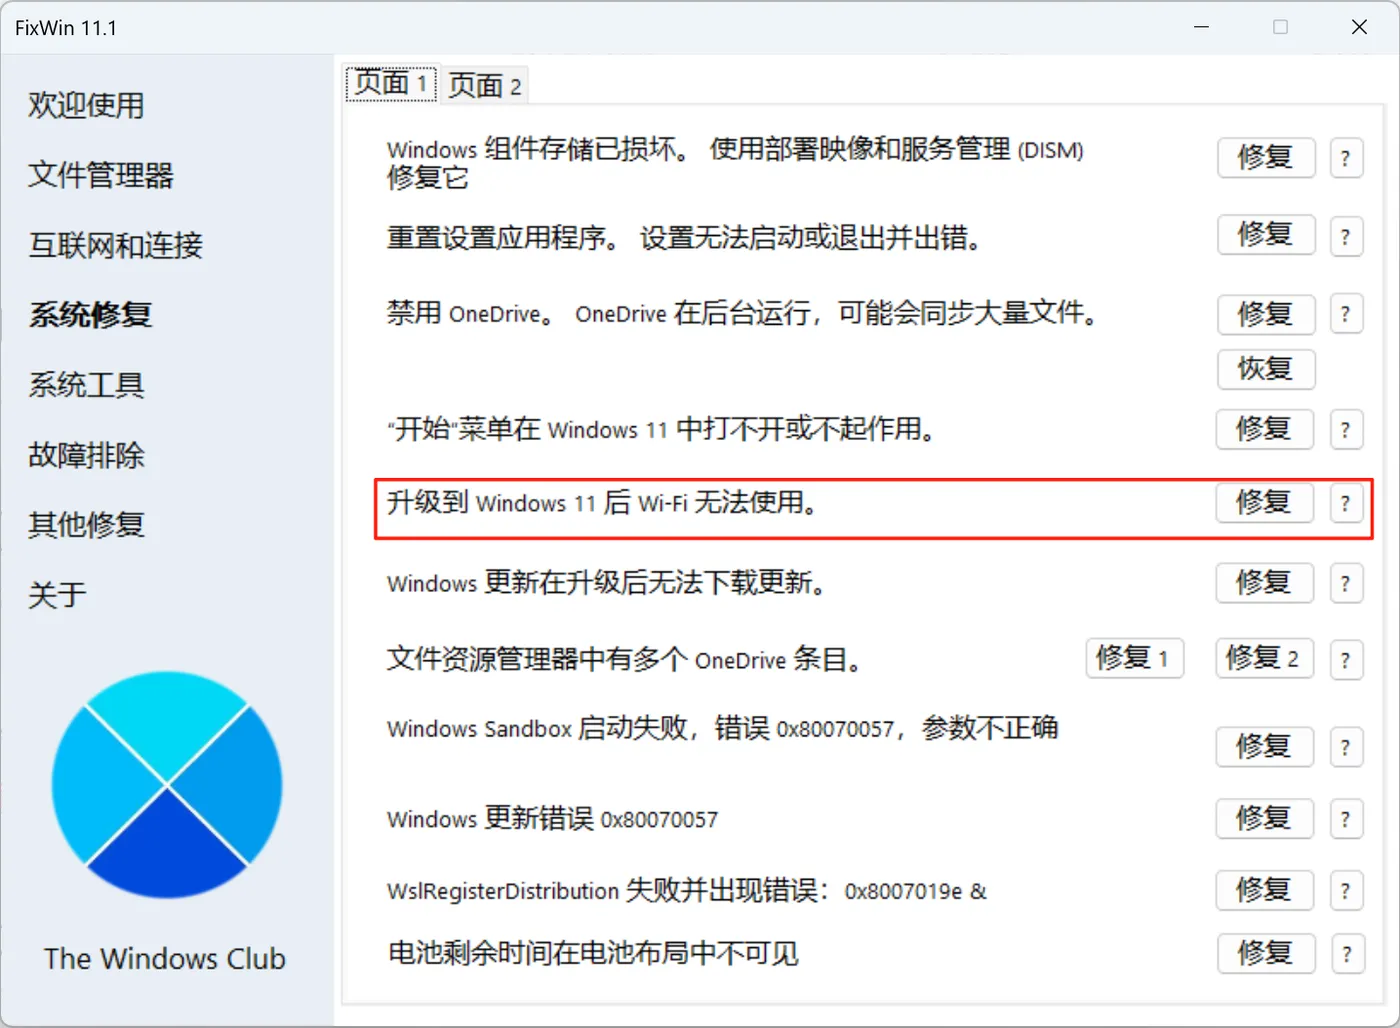Open help for Windows Sandbox error 0x80070057
This screenshot has height=1028, width=1400.
[1346, 747]
